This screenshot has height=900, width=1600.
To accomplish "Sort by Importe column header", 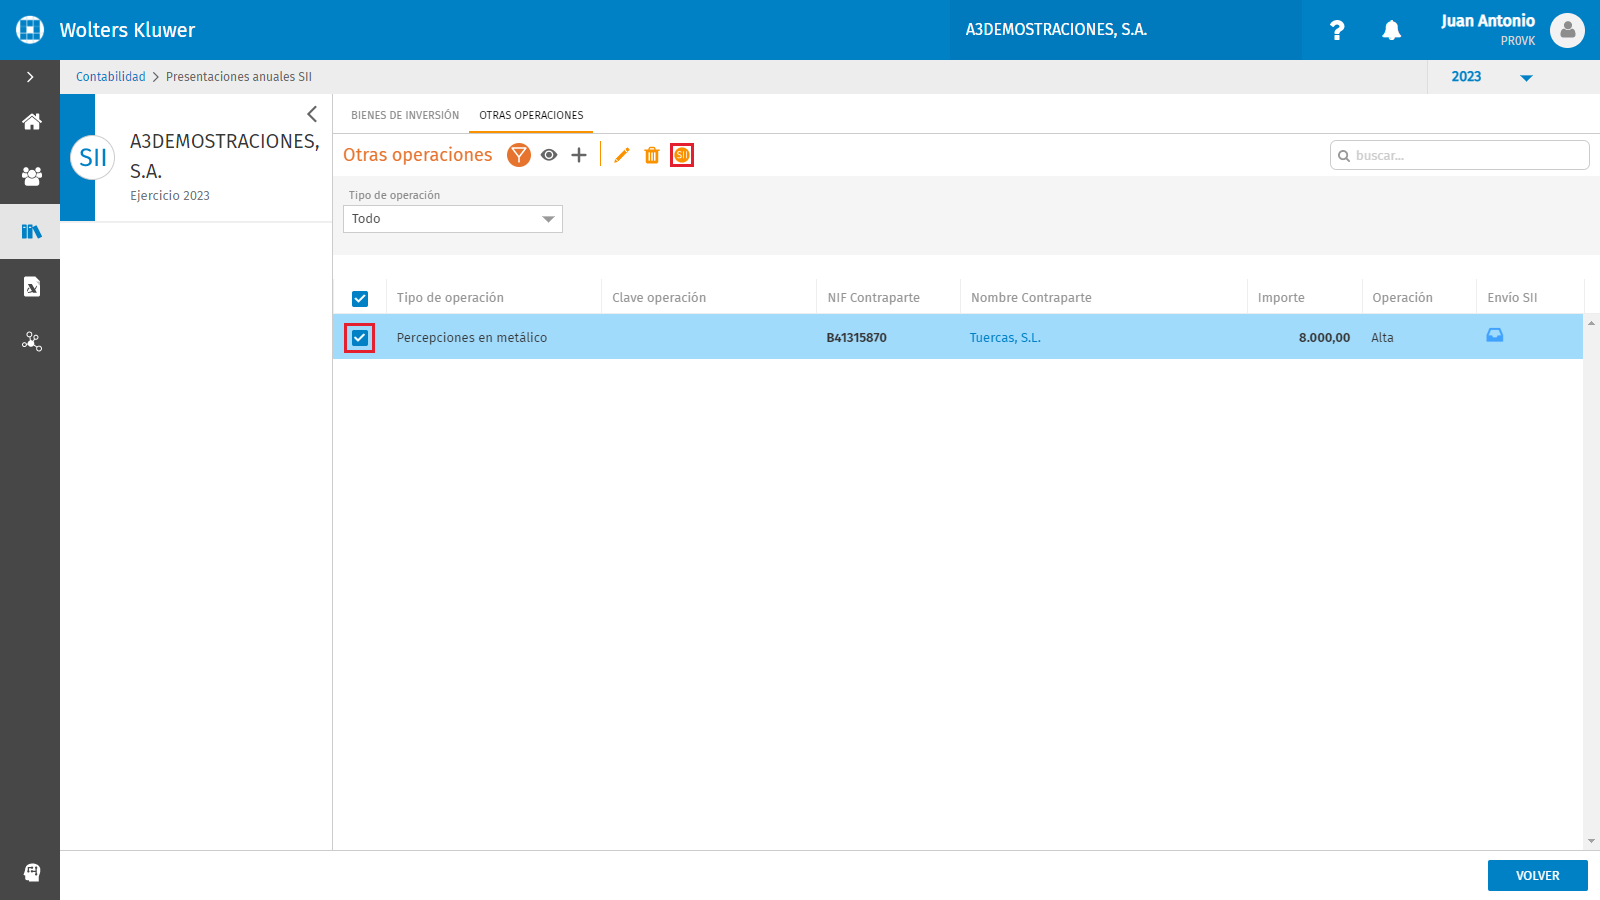I will pos(1281,298).
